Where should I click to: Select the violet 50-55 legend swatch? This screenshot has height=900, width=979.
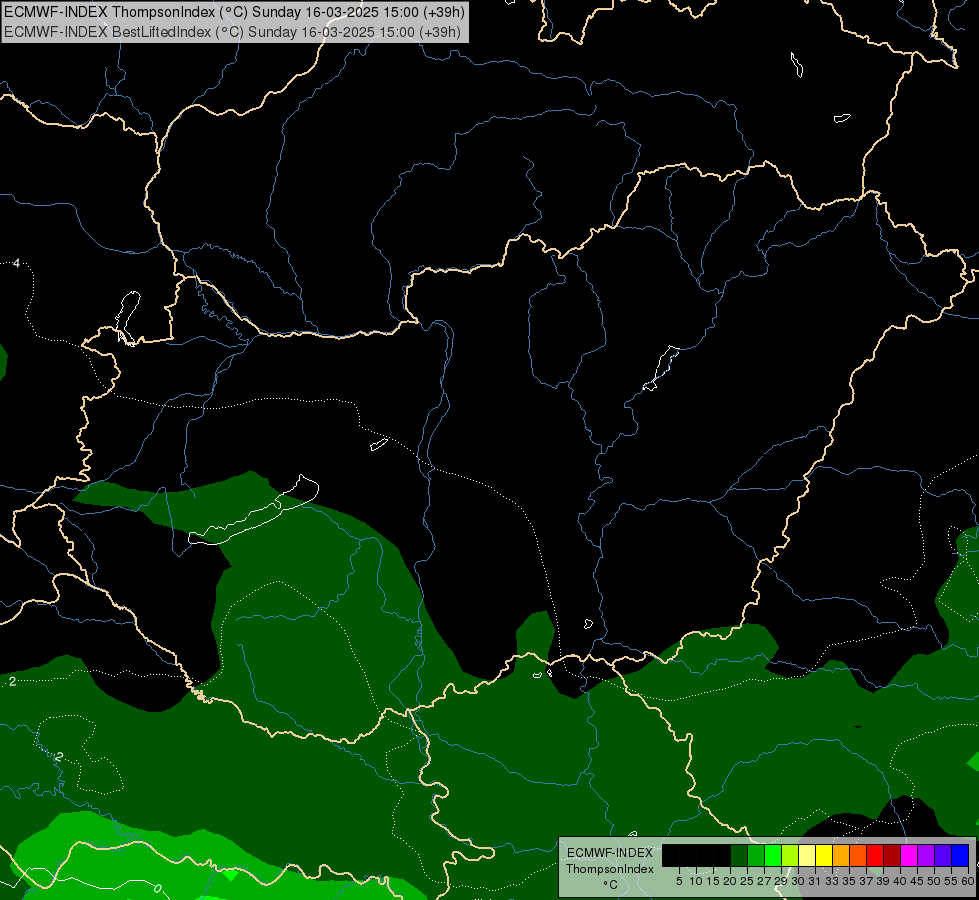click(x=943, y=855)
